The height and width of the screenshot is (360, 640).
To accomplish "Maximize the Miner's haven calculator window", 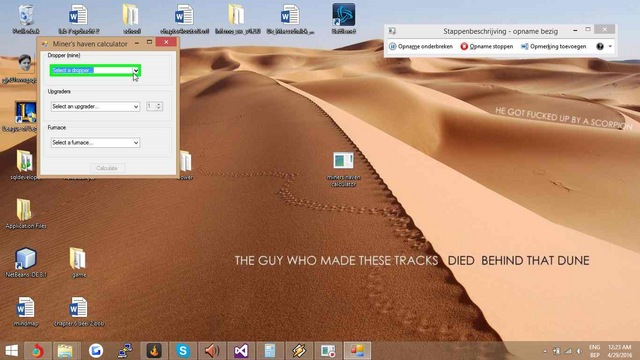I will click(149, 42).
